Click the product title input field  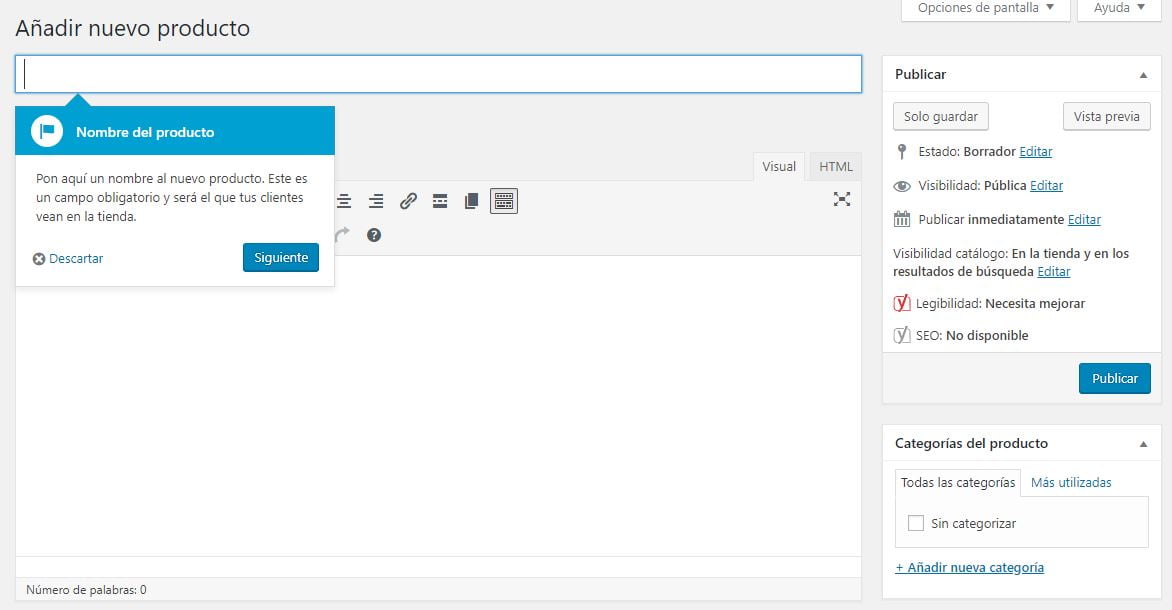[438, 74]
